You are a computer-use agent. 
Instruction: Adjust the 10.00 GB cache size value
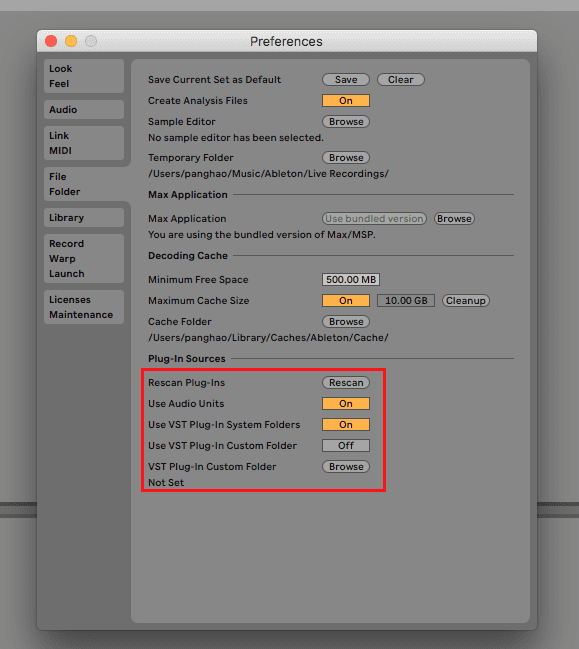(x=406, y=300)
